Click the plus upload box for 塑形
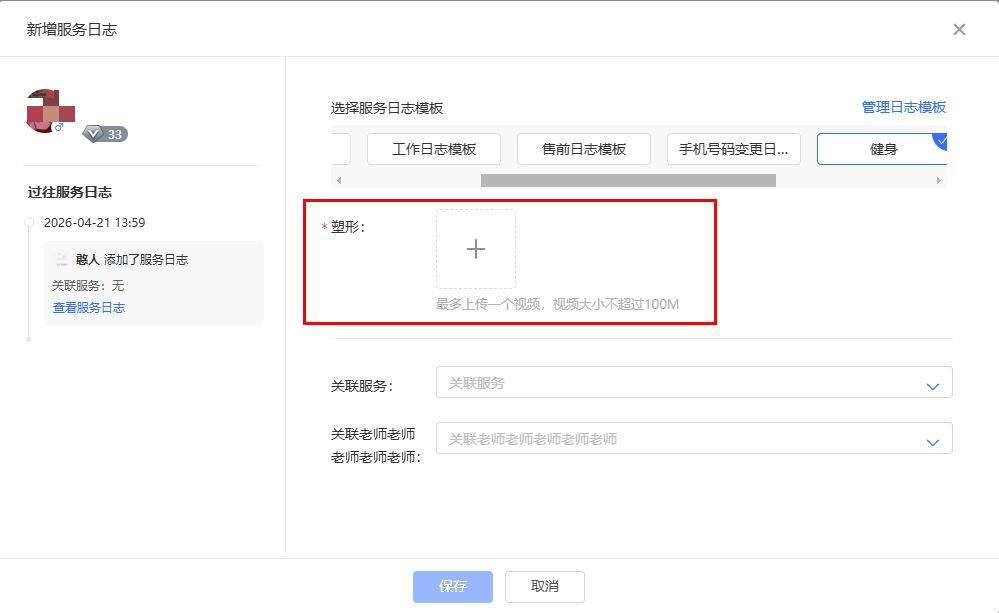This screenshot has width=999, height=613. 476,249
